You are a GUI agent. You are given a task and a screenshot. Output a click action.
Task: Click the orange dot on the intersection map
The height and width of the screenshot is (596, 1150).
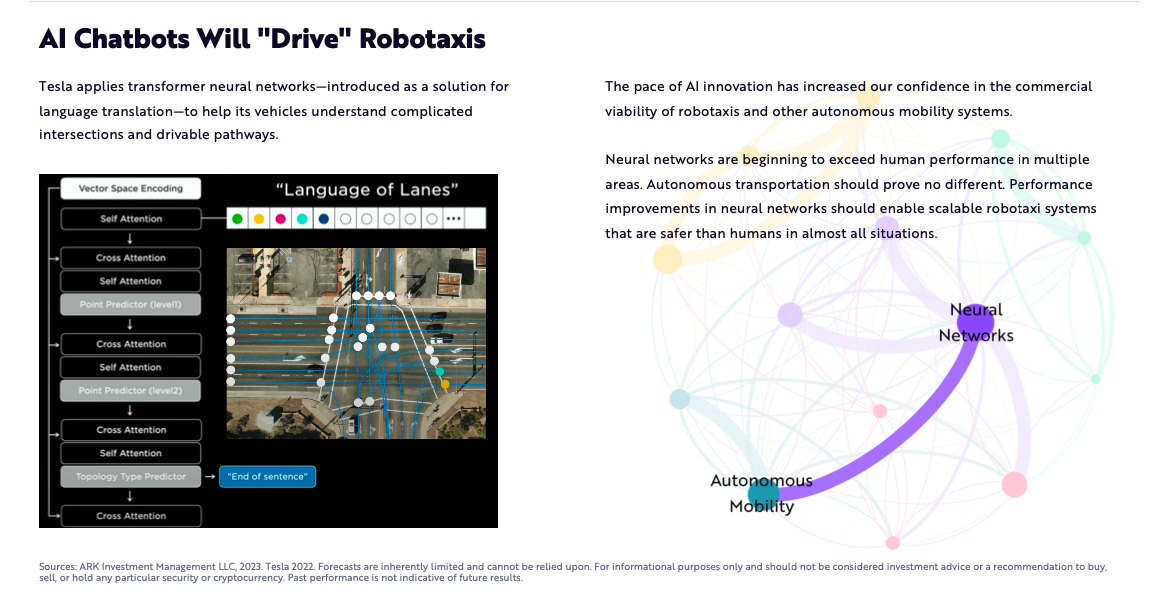click(x=445, y=384)
